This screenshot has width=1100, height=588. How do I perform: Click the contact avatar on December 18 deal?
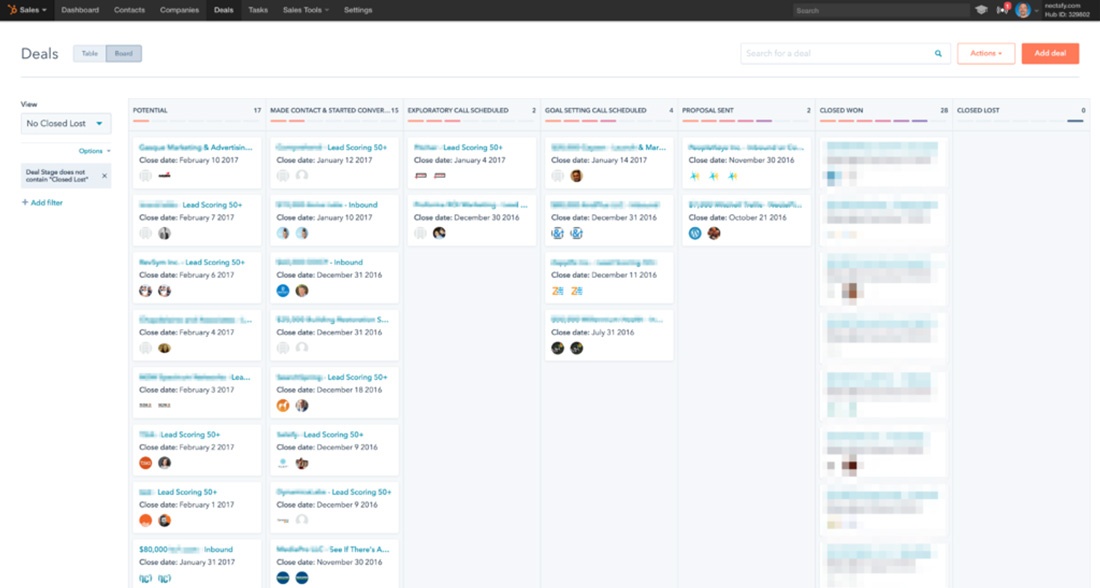(x=302, y=406)
